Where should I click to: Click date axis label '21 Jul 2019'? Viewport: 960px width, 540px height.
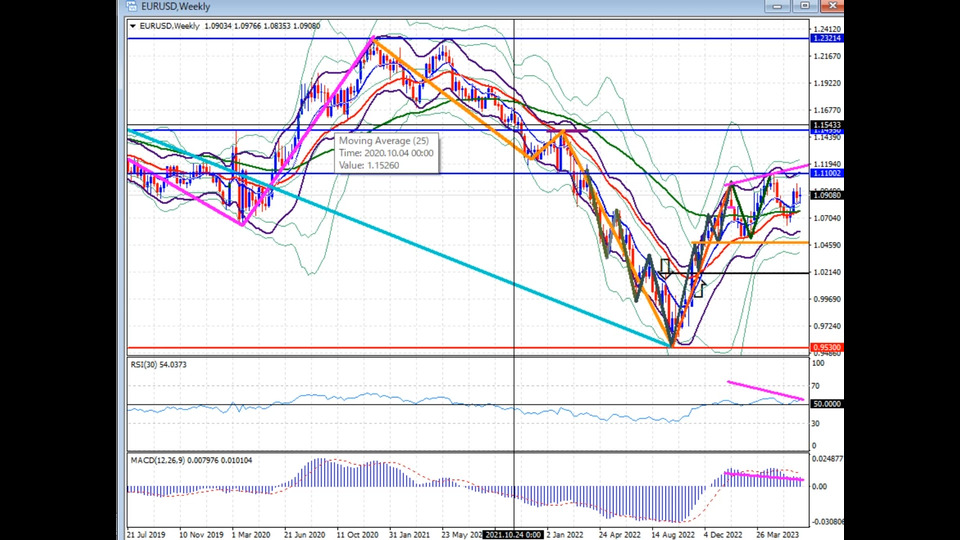point(146,534)
